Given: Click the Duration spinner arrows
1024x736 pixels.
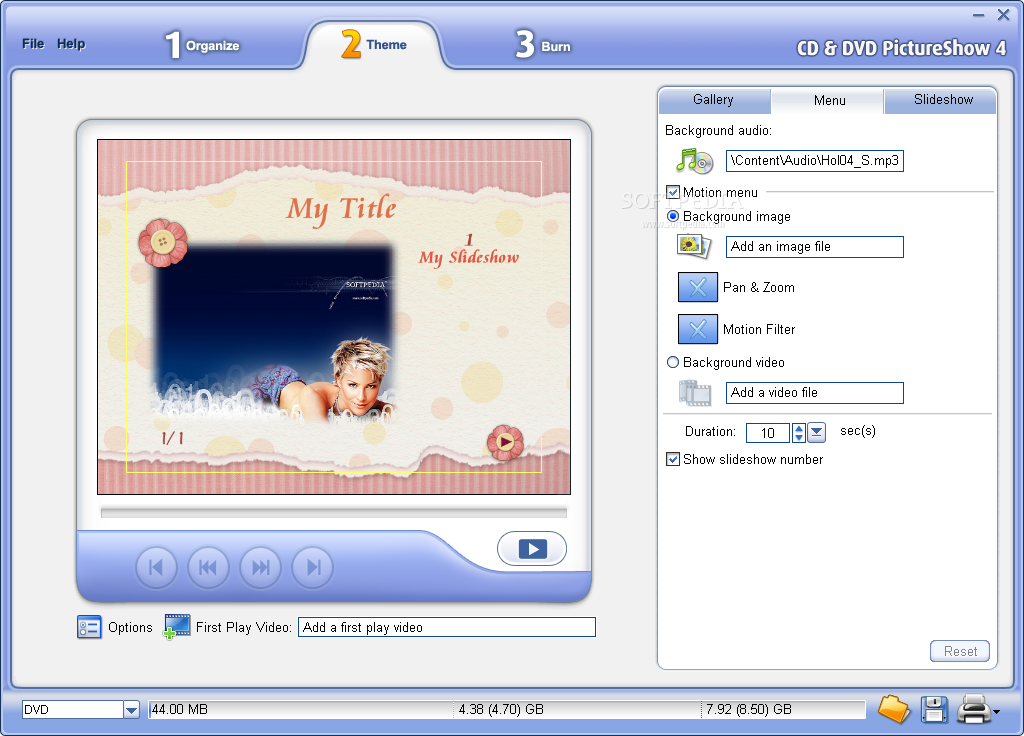Looking at the screenshot, I should pos(799,432).
